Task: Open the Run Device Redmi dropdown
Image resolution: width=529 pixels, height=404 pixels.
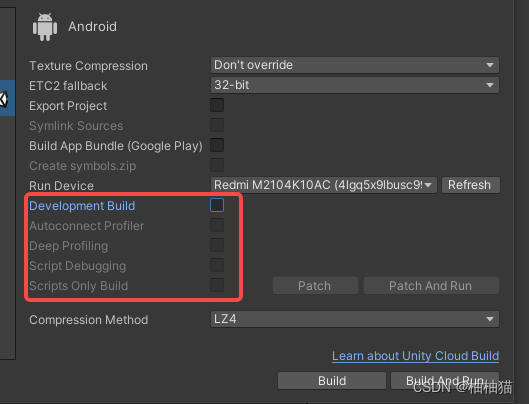Action: click(324, 185)
